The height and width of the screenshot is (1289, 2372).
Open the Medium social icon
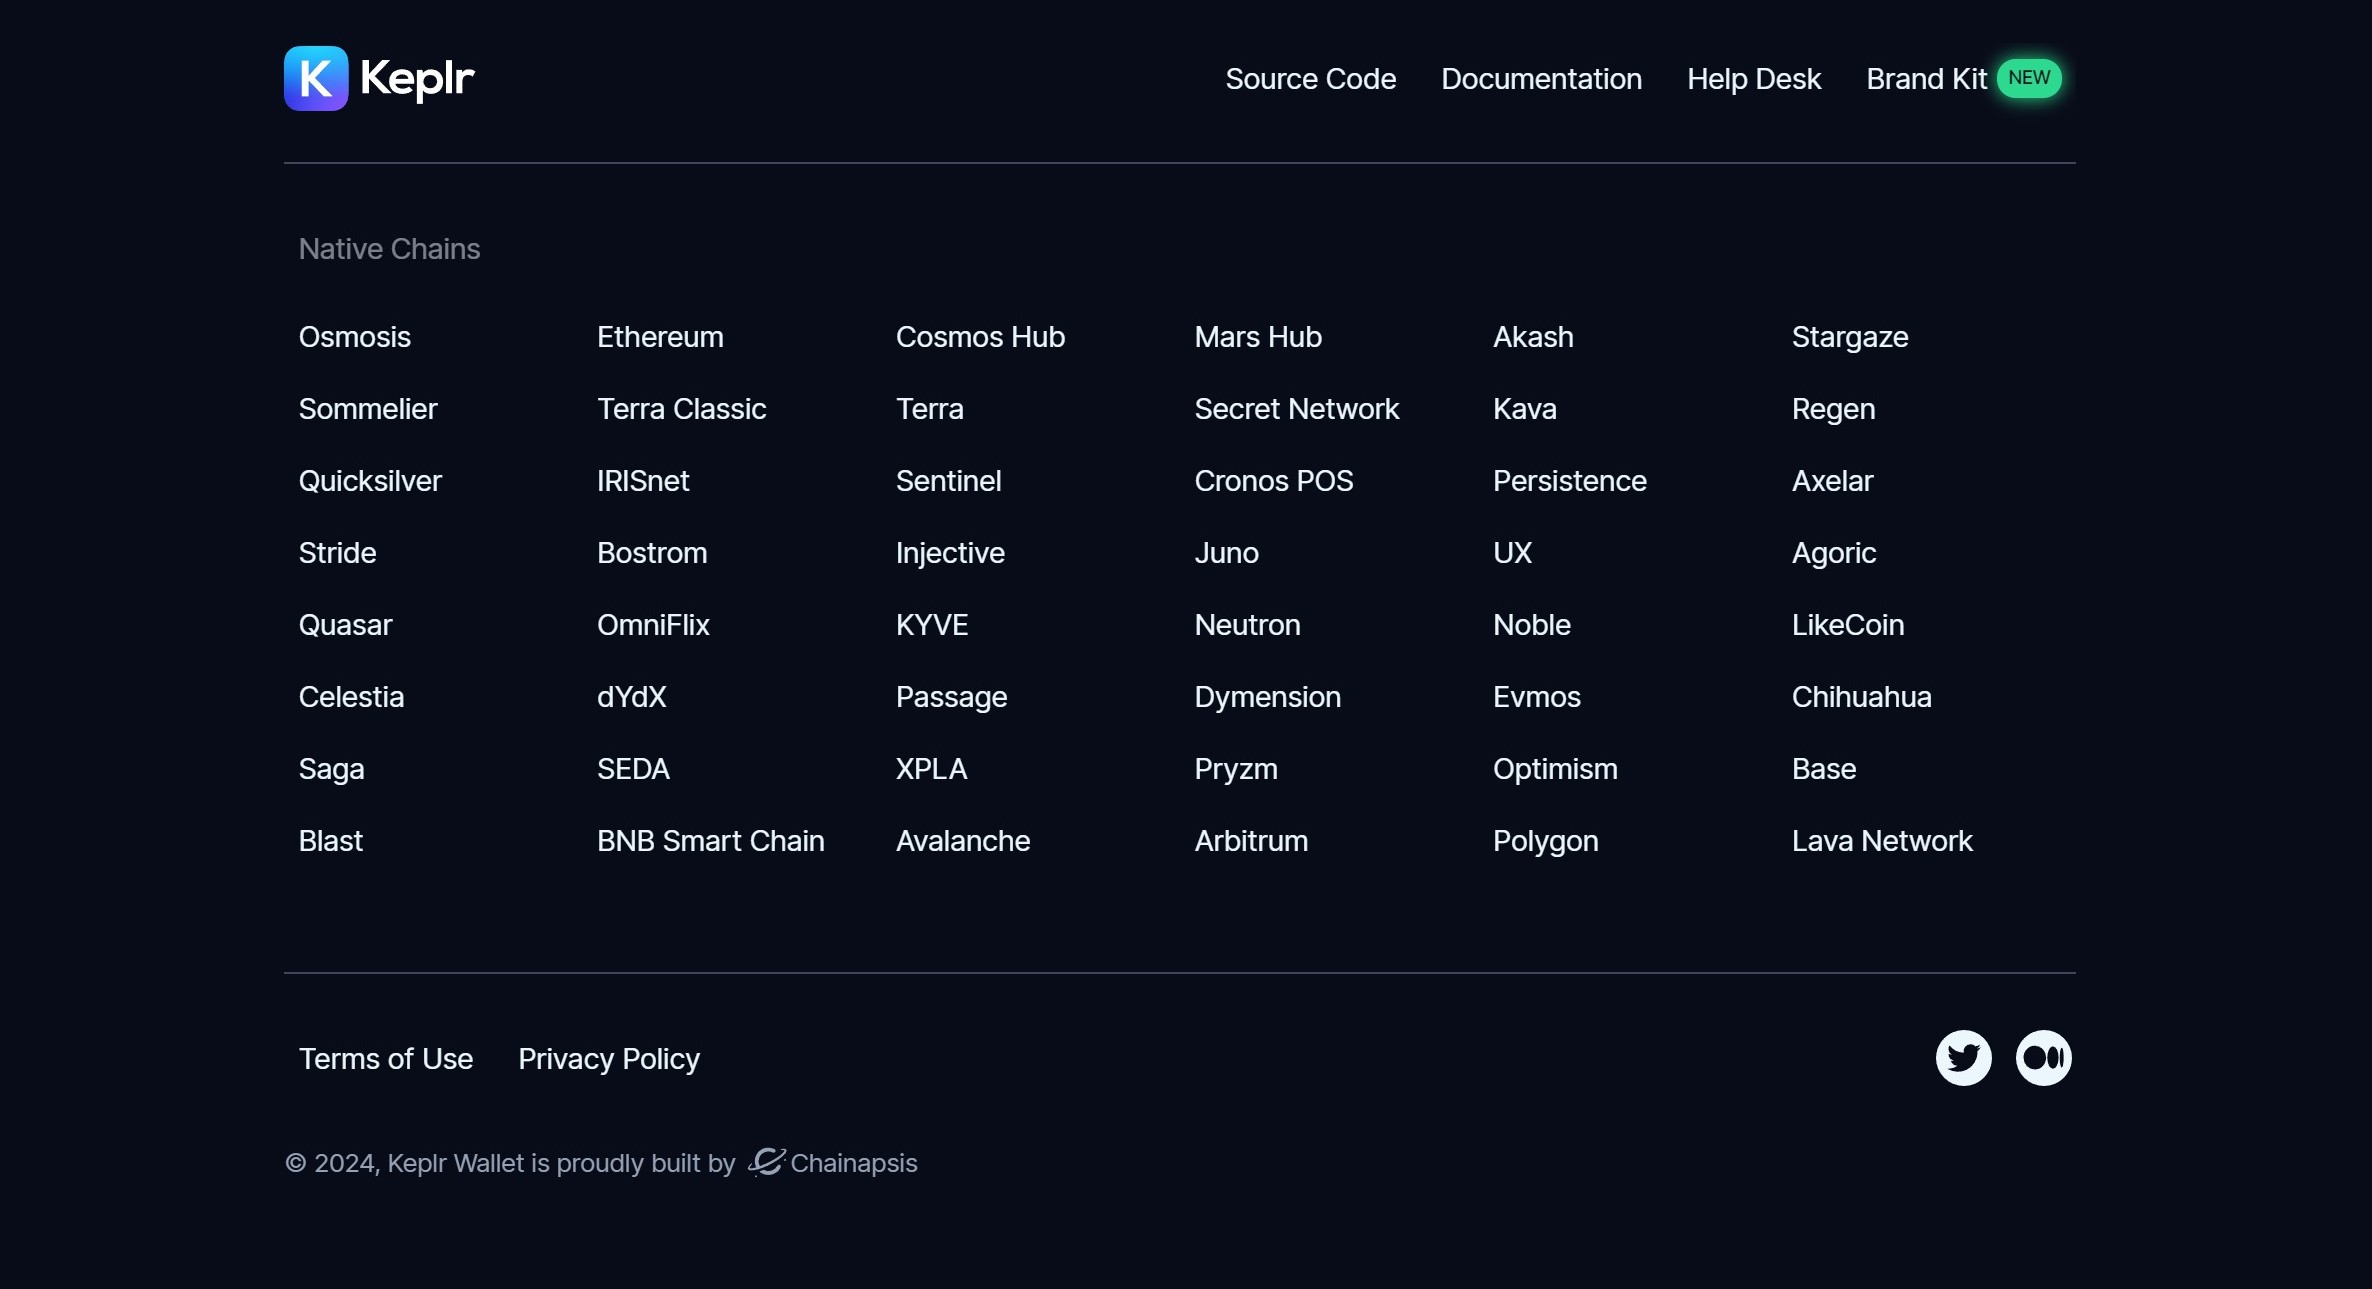2043,1057
